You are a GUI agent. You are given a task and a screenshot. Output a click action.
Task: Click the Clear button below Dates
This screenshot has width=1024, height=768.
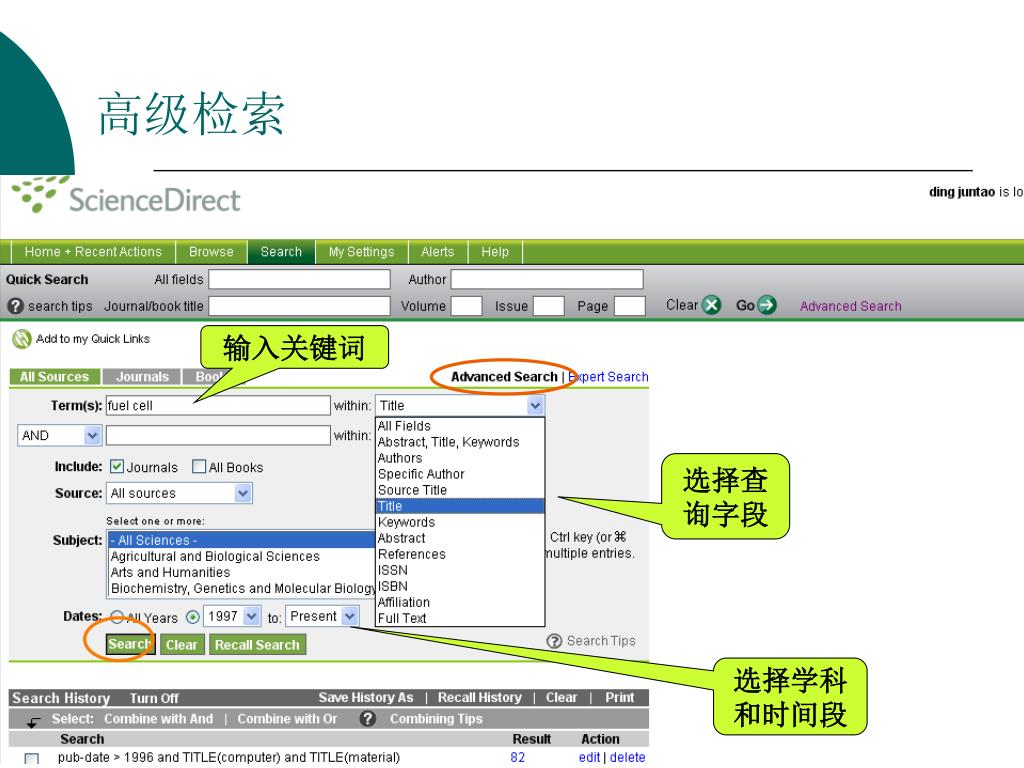pyautogui.click(x=182, y=645)
